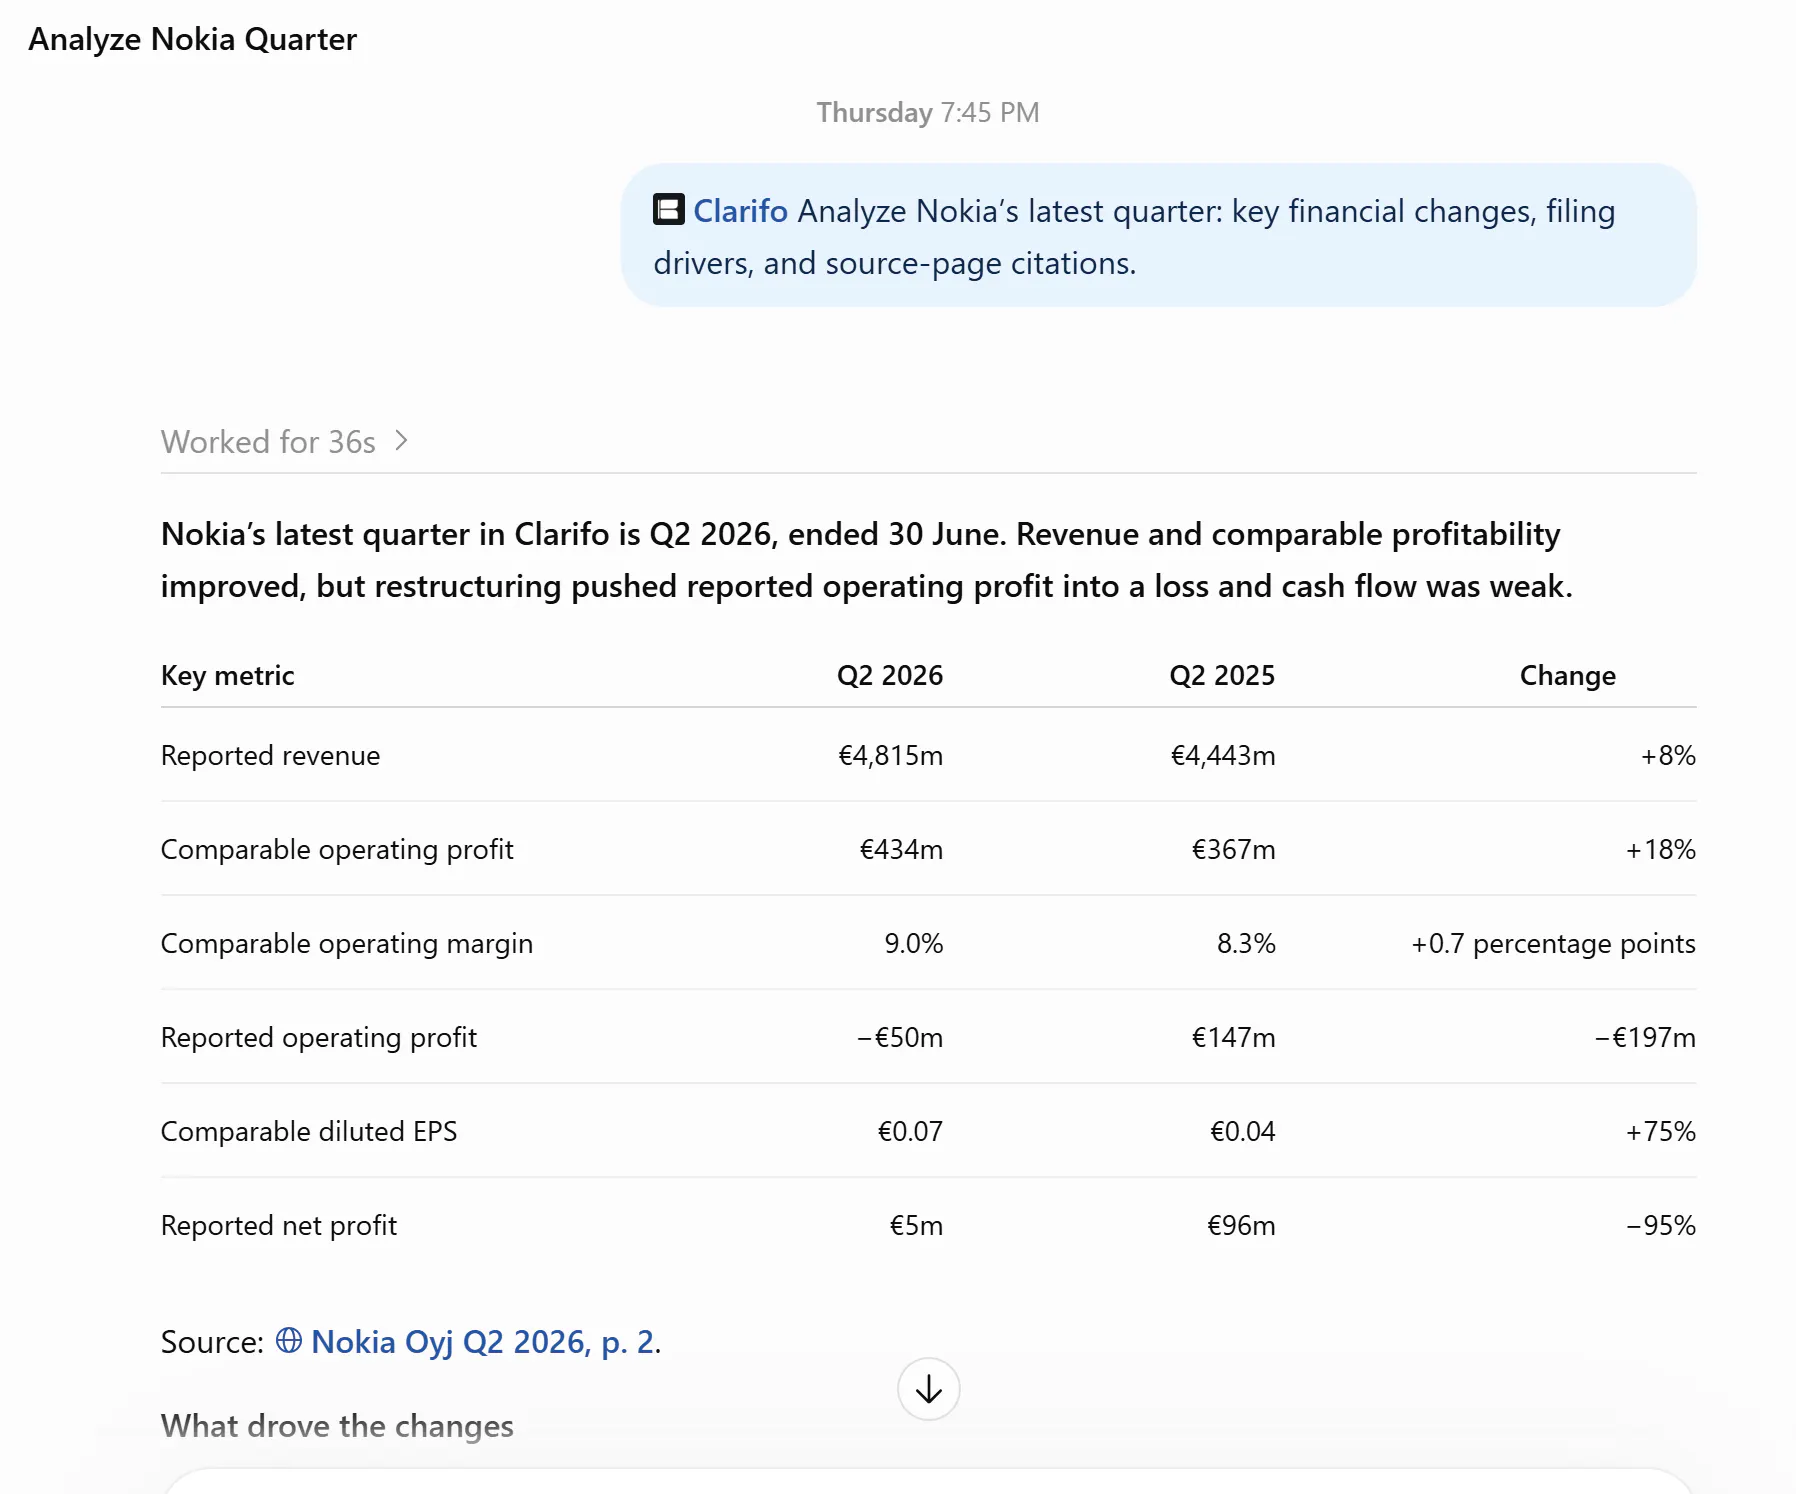Click 'Comparable diluted EPS' row label
Viewport: 1796px width, 1494px height.
click(309, 1131)
